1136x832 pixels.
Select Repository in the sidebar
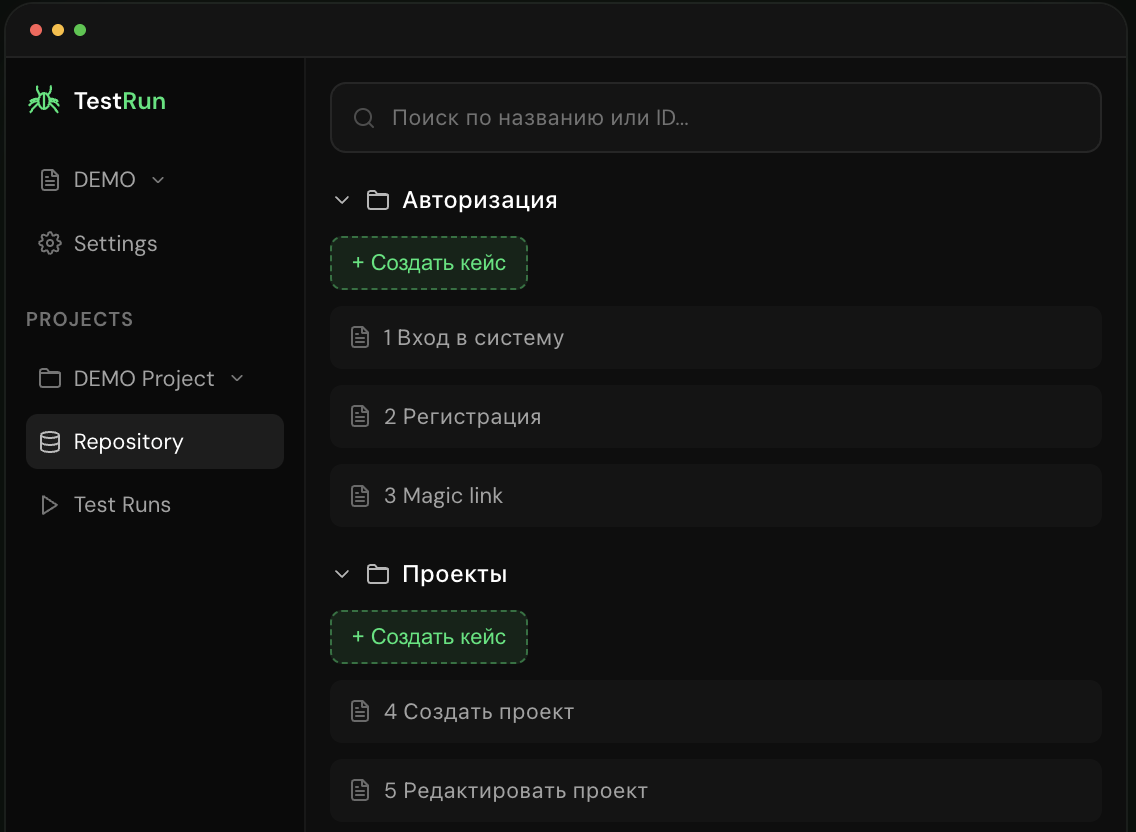pos(154,441)
